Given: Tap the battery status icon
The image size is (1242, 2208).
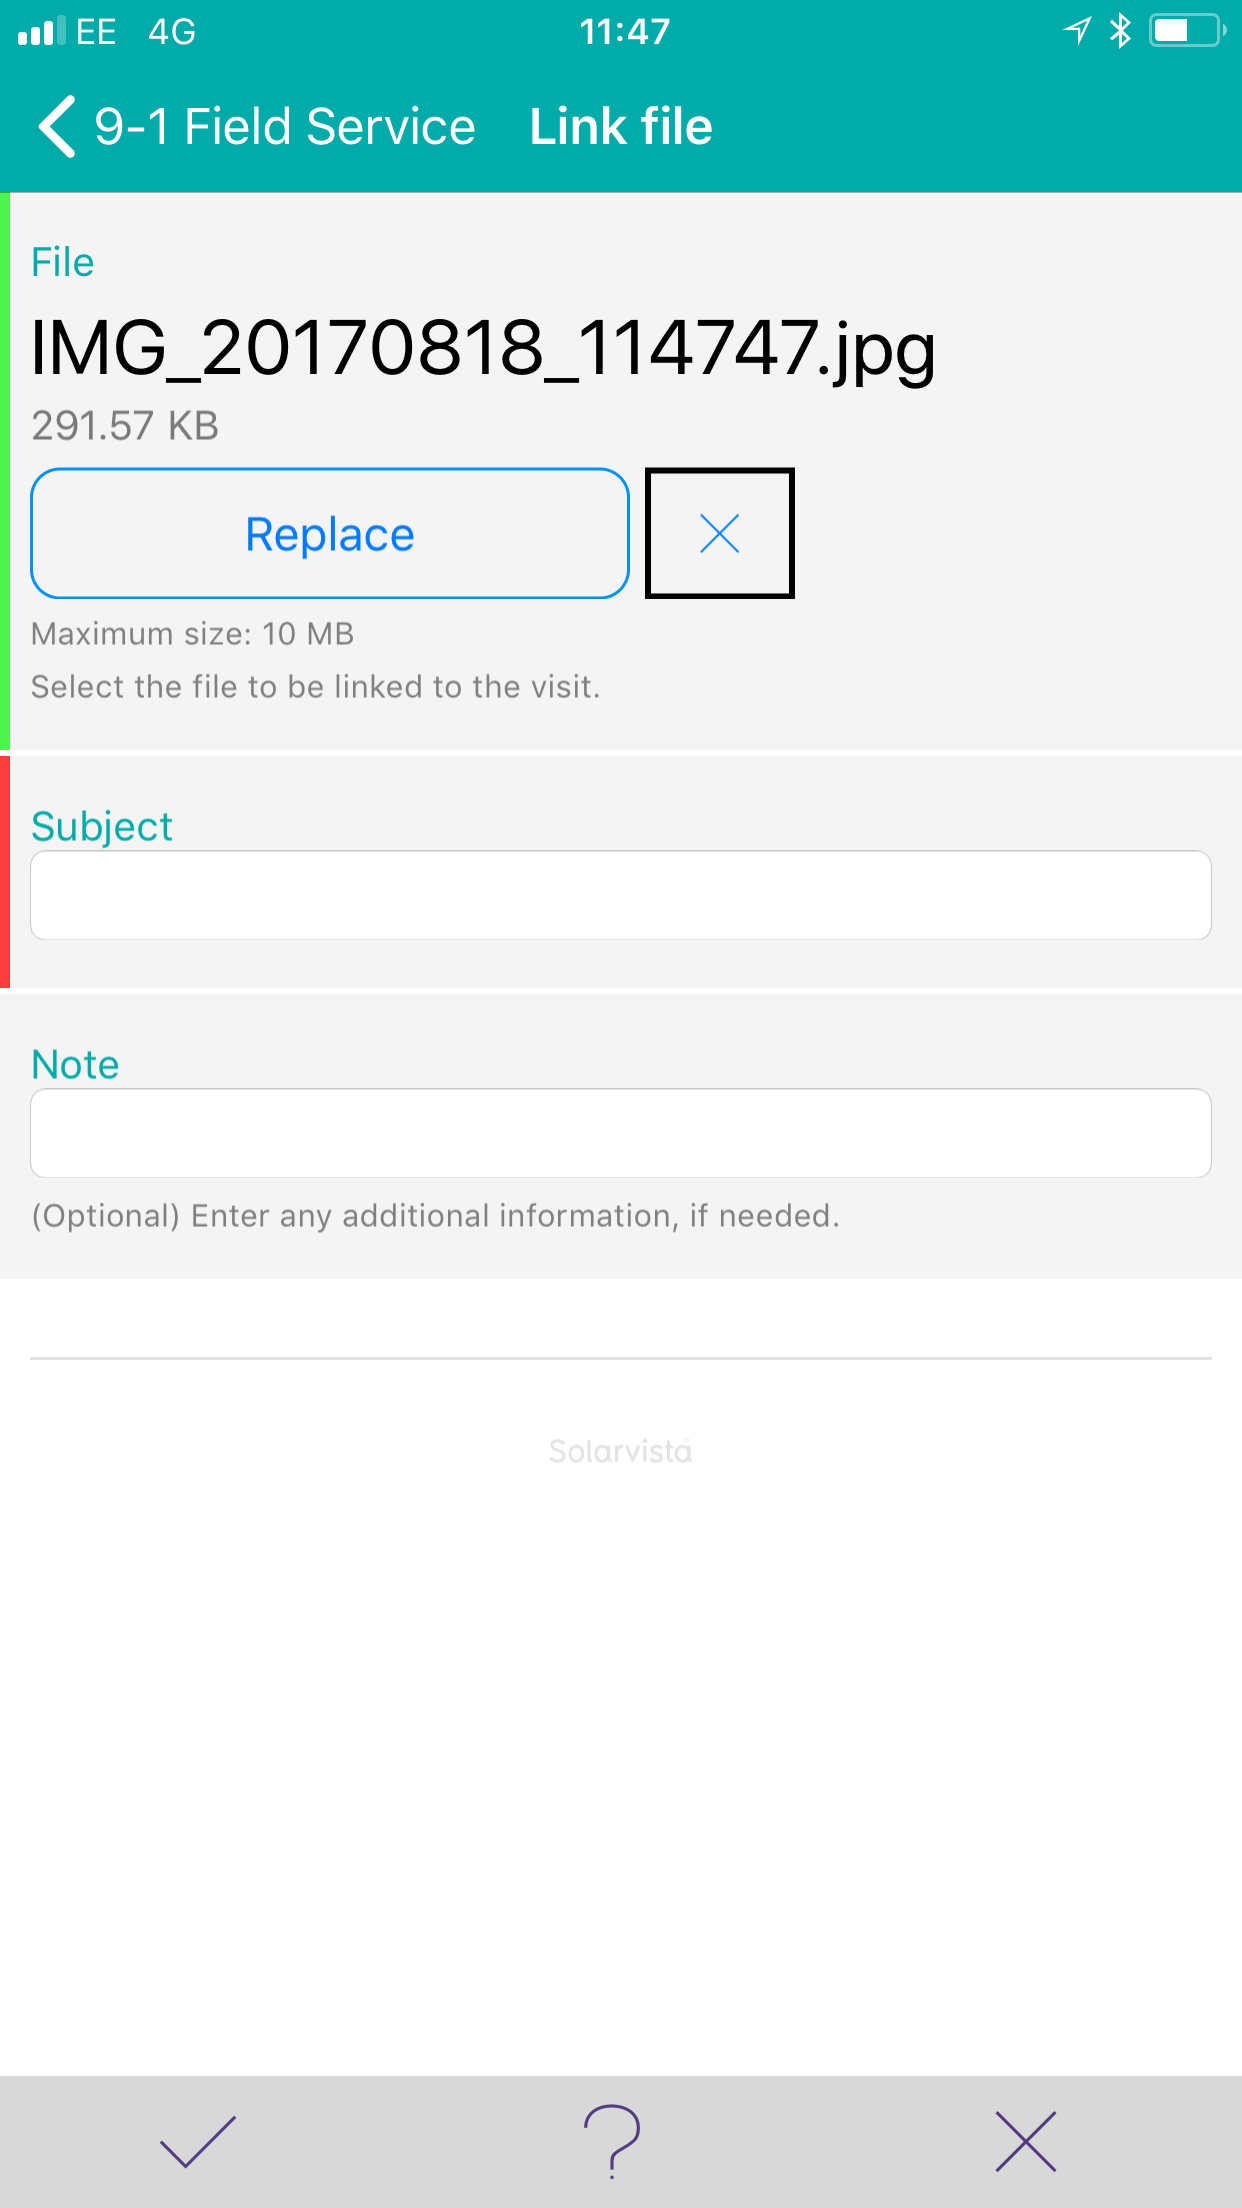Looking at the screenshot, I should pos(1187,31).
